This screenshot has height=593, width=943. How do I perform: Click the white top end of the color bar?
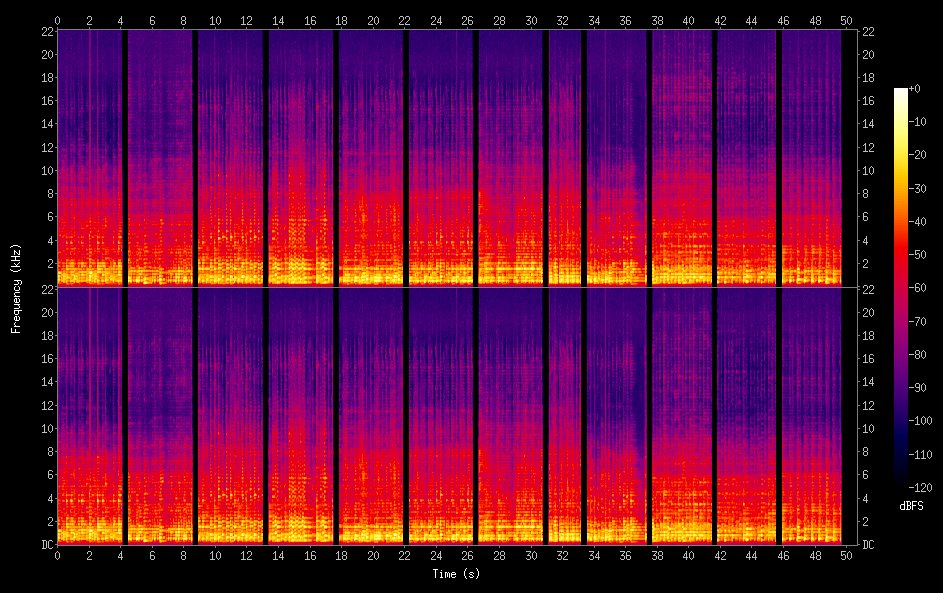point(901,92)
